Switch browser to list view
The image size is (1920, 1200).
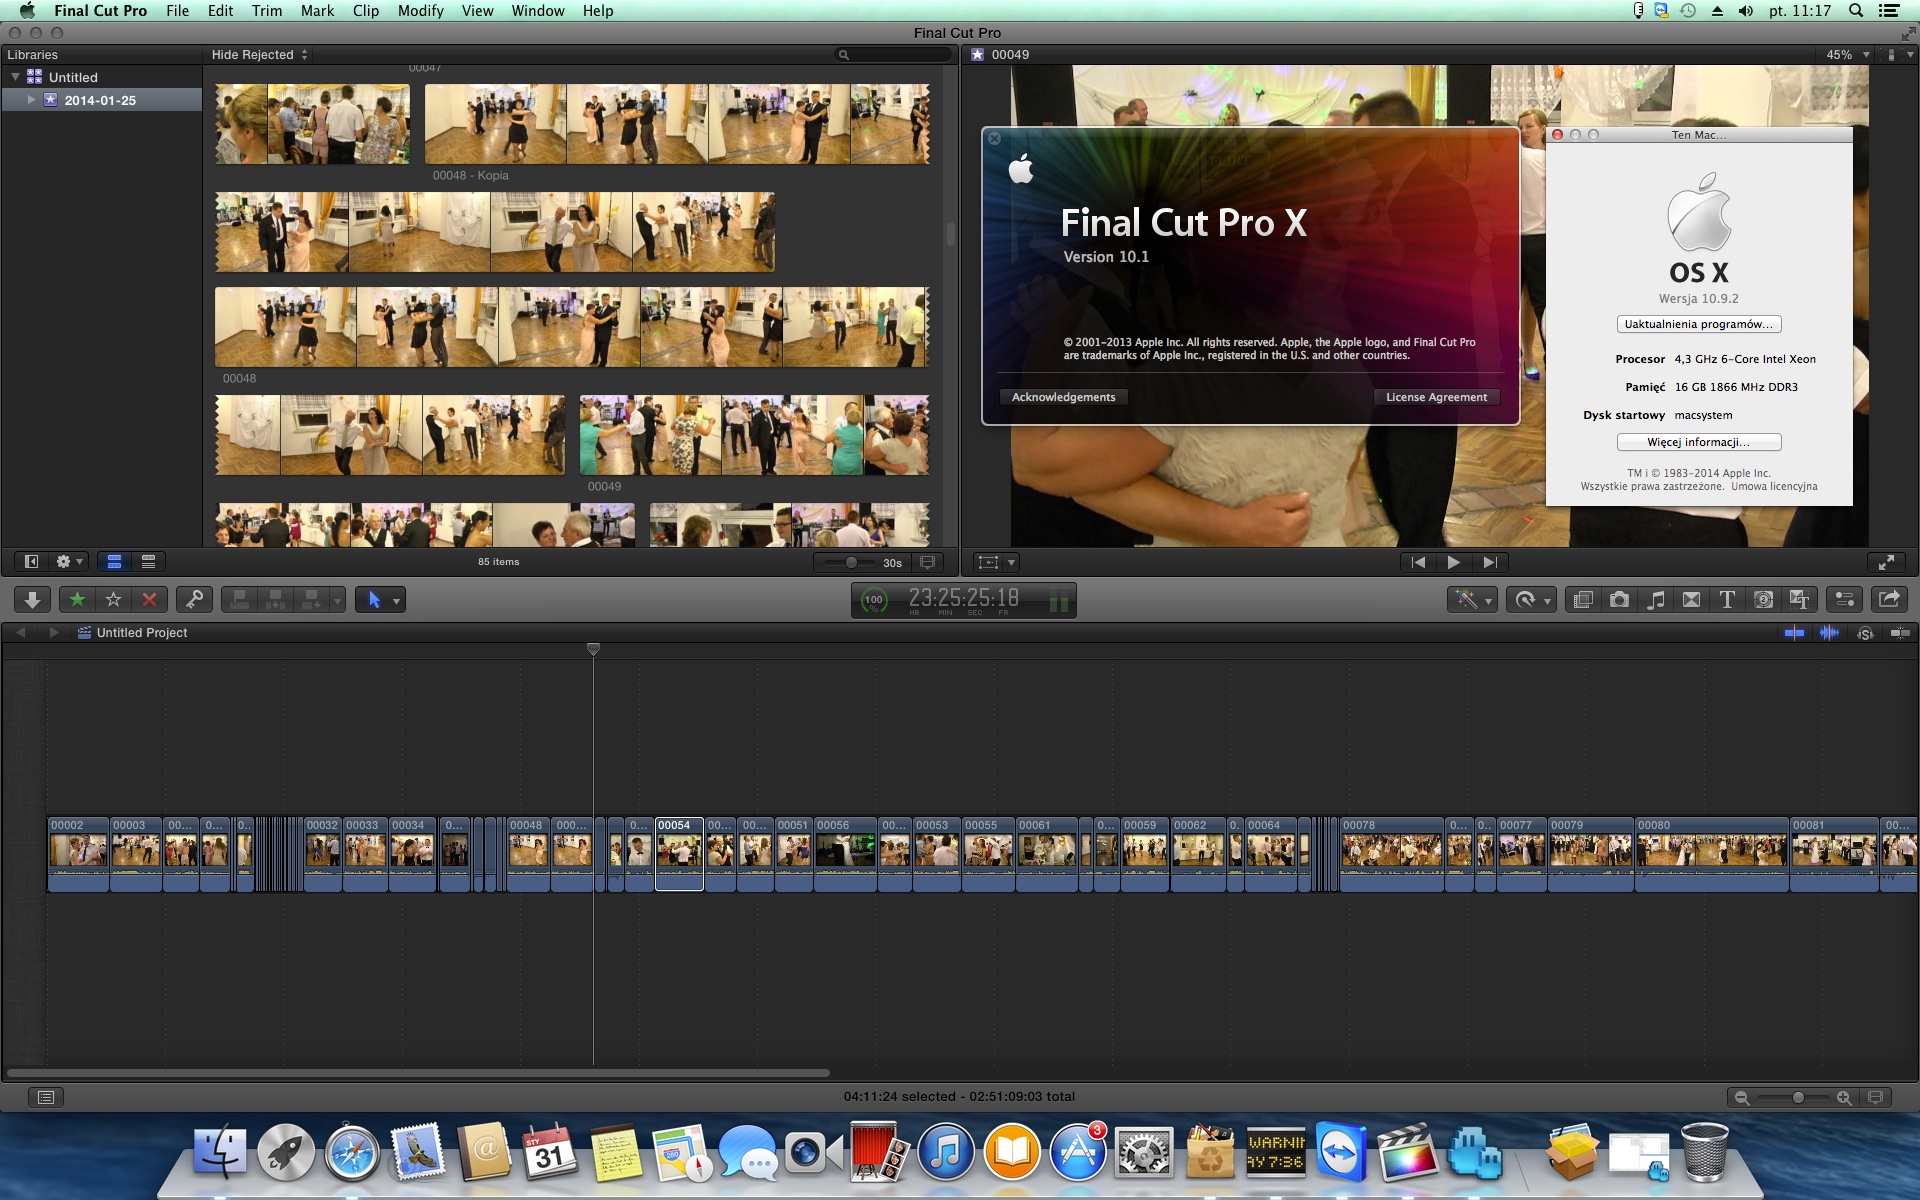[148, 562]
